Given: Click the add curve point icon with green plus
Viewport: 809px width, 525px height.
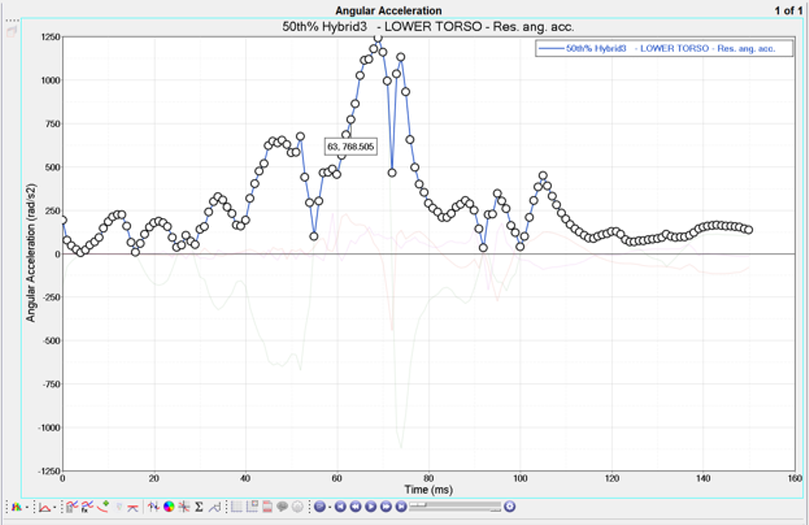Looking at the screenshot, I should pyautogui.click(x=103, y=507).
